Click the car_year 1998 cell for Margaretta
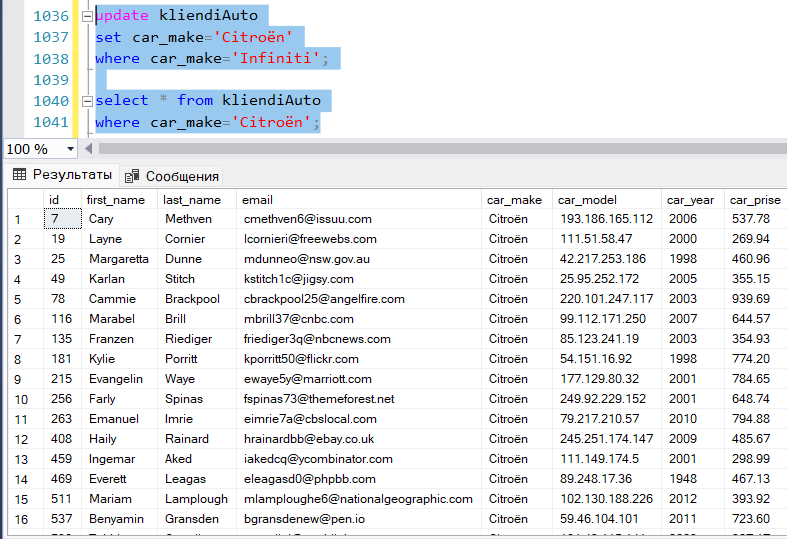 (693, 259)
